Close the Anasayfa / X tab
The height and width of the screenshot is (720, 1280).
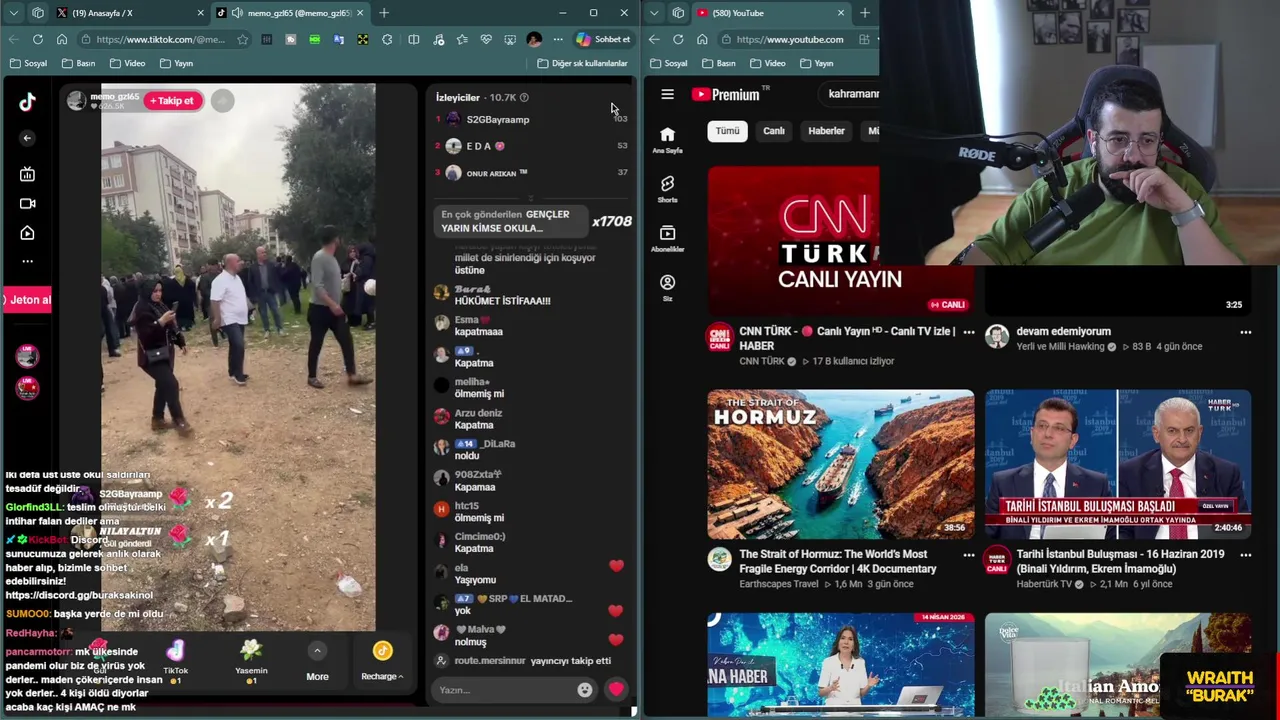point(200,13)
